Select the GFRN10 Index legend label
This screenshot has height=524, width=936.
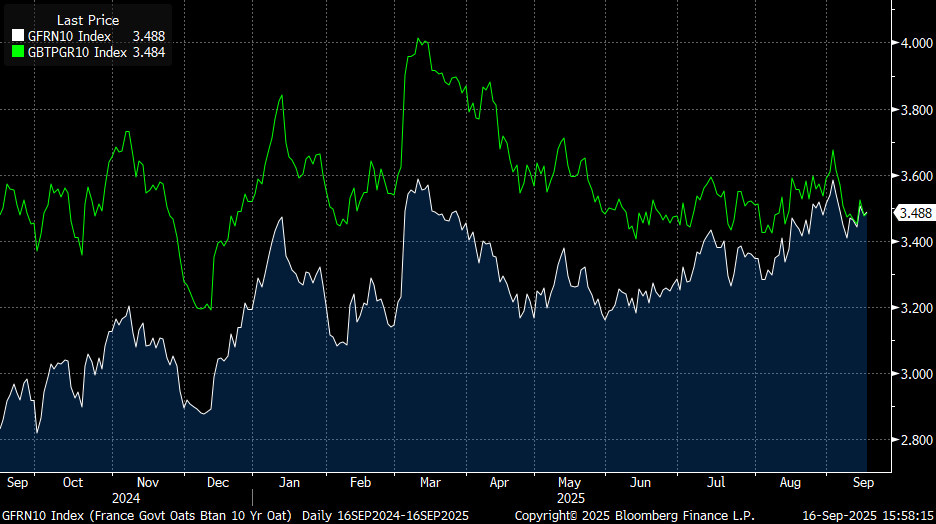click(x=69, y=37)
